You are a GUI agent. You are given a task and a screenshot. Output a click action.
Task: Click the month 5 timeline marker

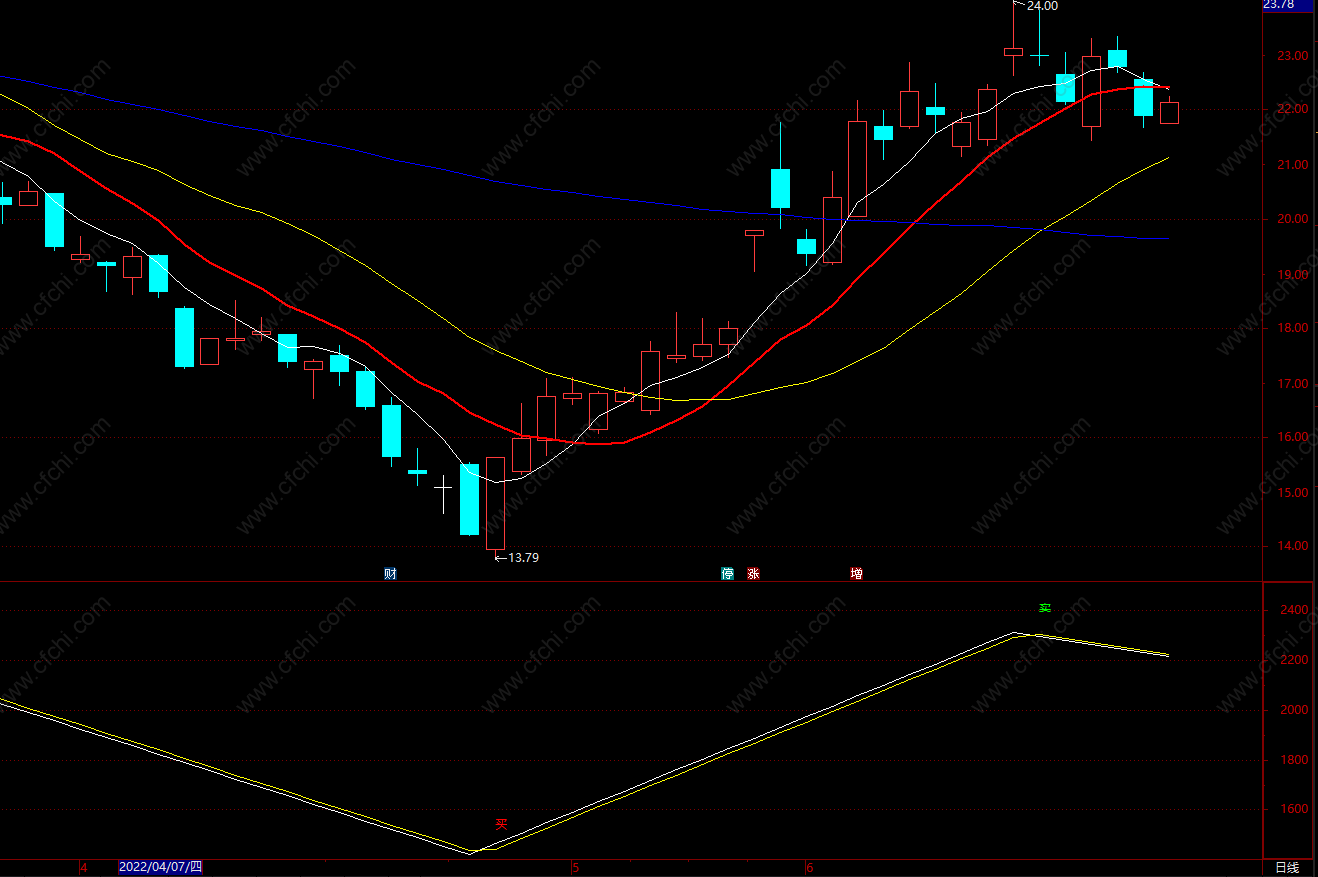point(575,868)
